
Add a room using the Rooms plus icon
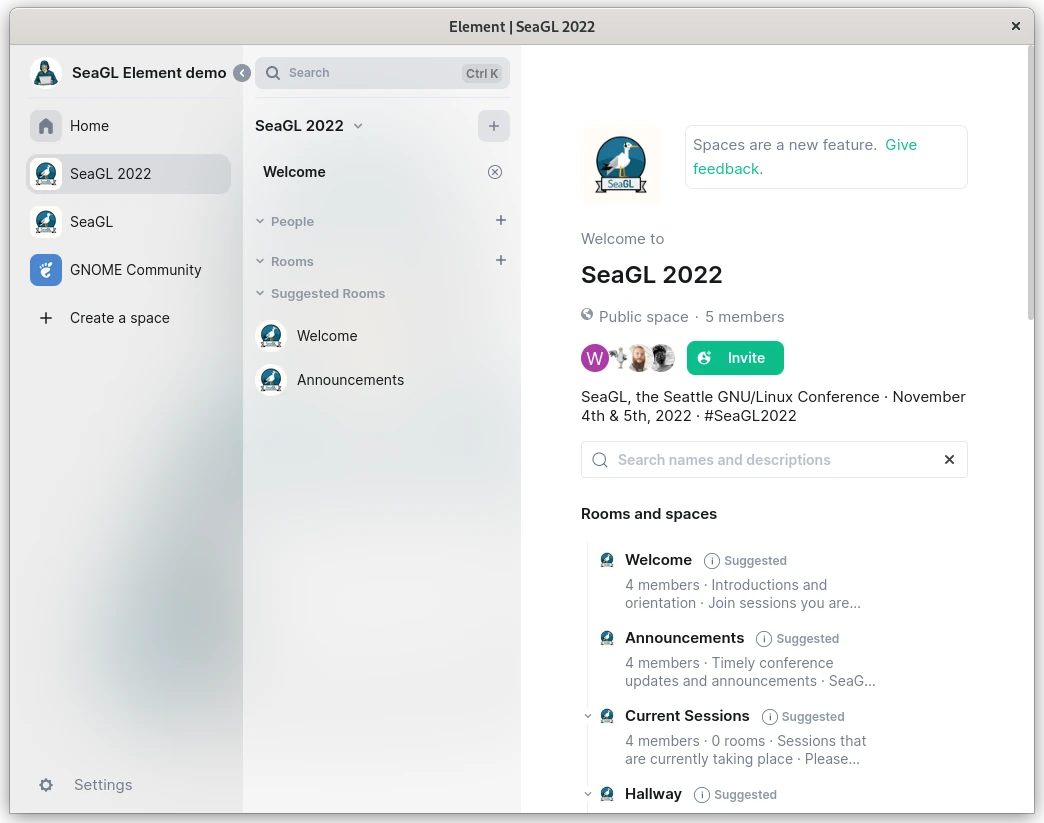coord(501,260)
